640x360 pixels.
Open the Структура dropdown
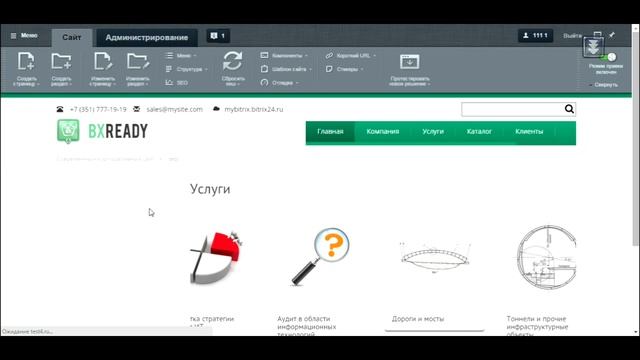187,69
